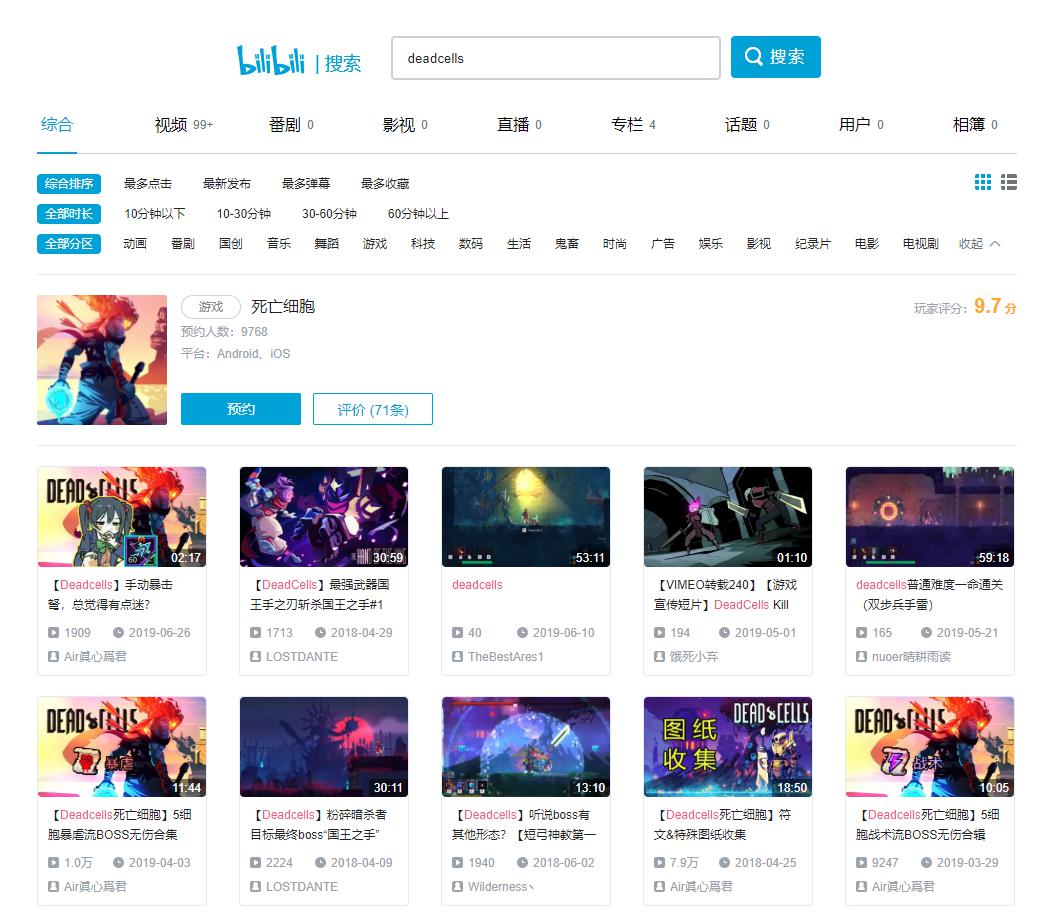Open video title 符文&特殊图纸收集
This screenshot has width=1047, height=915.
[x=722, y=824]
